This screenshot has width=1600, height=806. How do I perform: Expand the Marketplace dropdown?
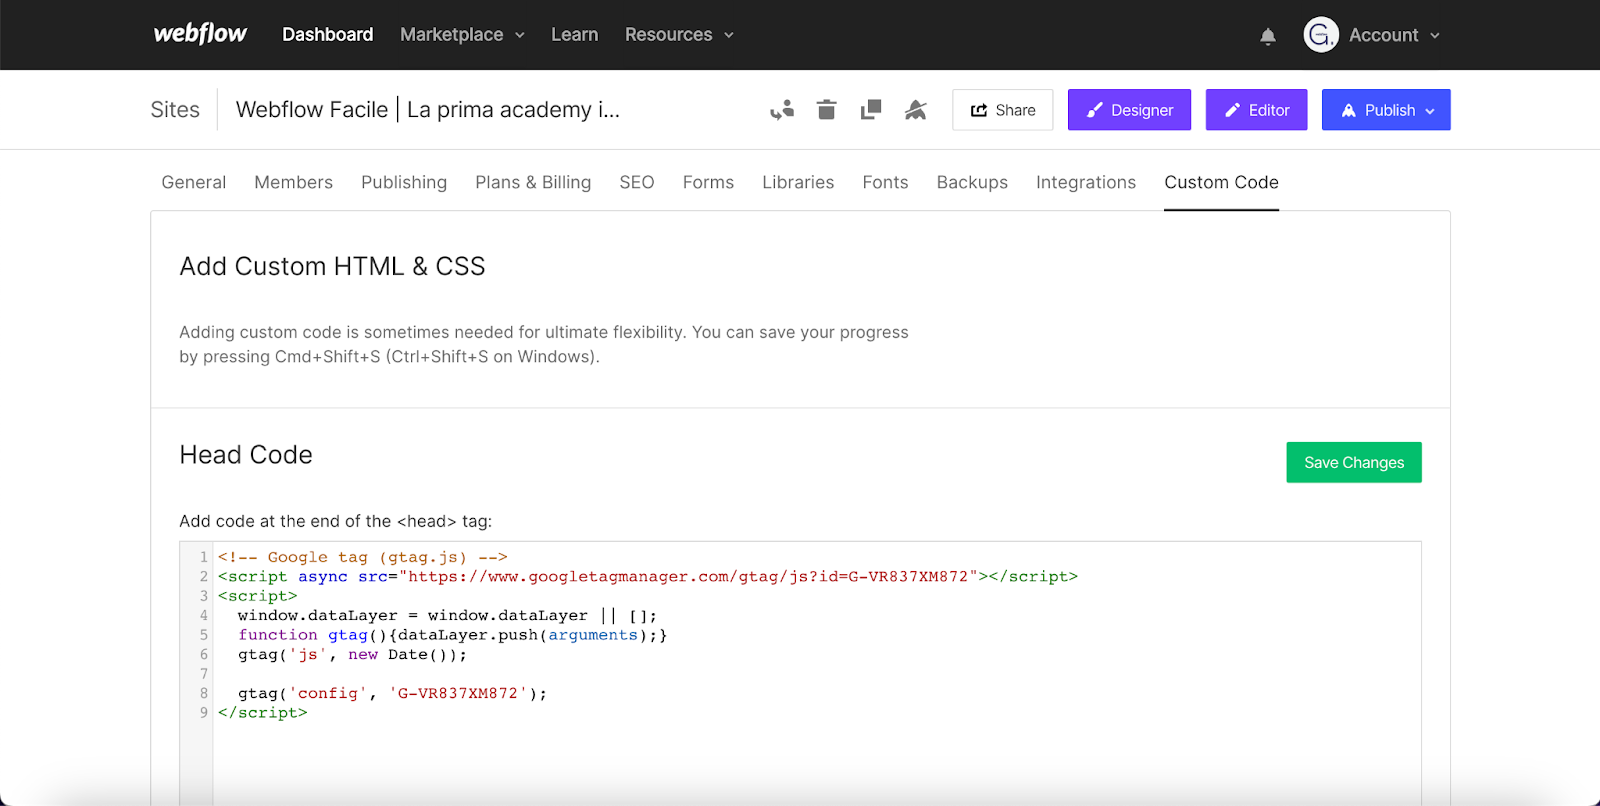tap(462, 35)
